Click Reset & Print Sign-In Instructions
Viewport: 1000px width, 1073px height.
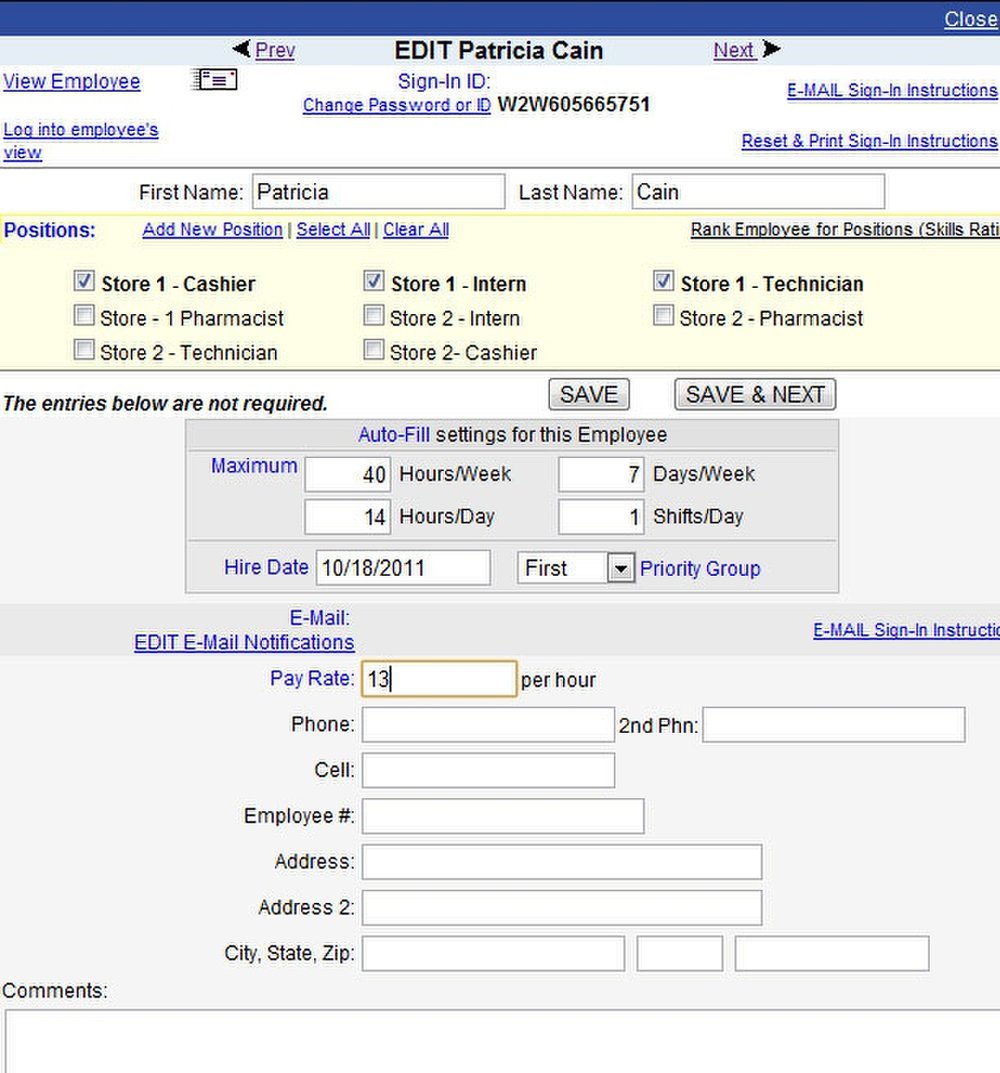tap(868, 141)
